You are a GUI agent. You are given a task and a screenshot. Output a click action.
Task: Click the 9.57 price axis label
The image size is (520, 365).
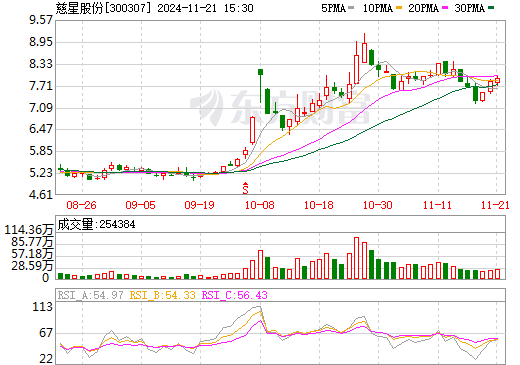[x=41, y=20]
